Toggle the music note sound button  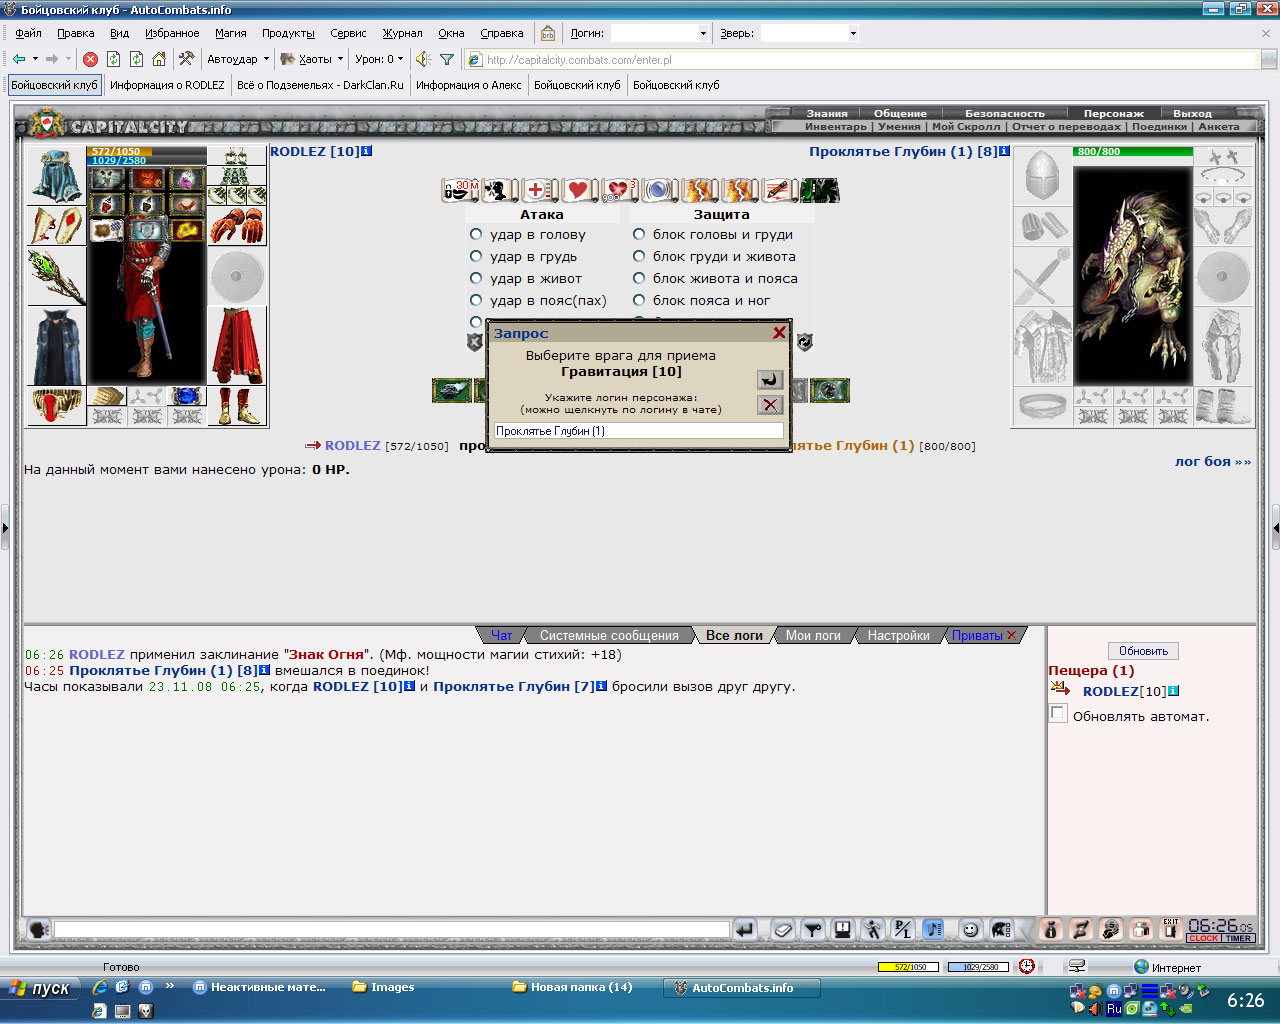[x=933, y=930]
